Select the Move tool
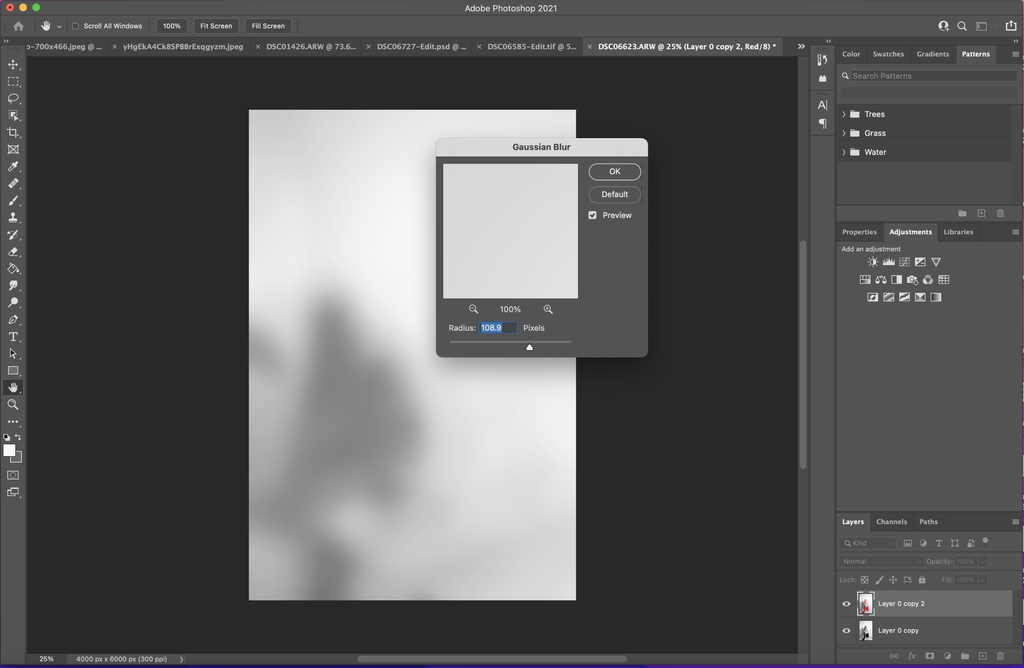1024x668 pixels. coord(13,63)
